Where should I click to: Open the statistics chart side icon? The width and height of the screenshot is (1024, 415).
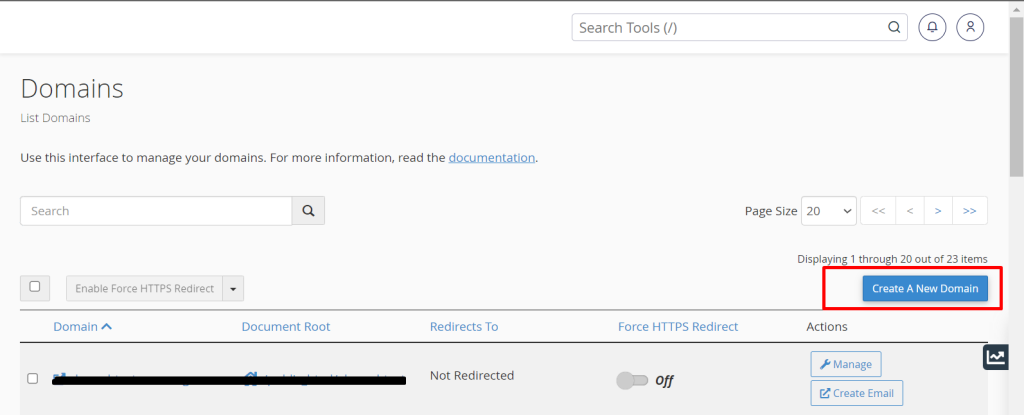click(x=996, y=357)
